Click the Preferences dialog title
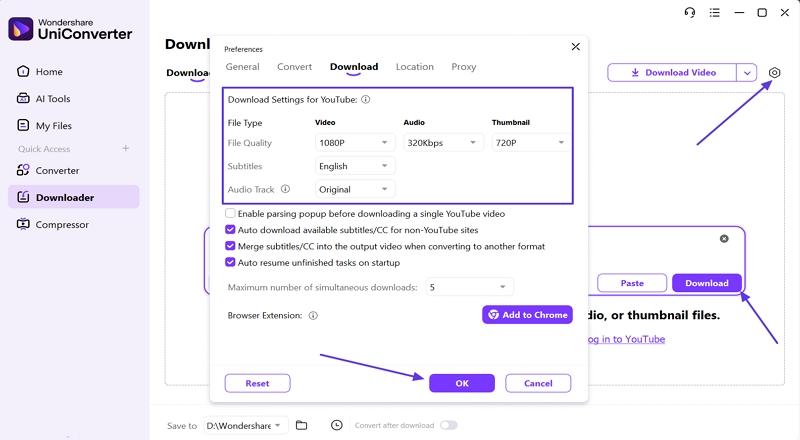 tap(243, 49)
